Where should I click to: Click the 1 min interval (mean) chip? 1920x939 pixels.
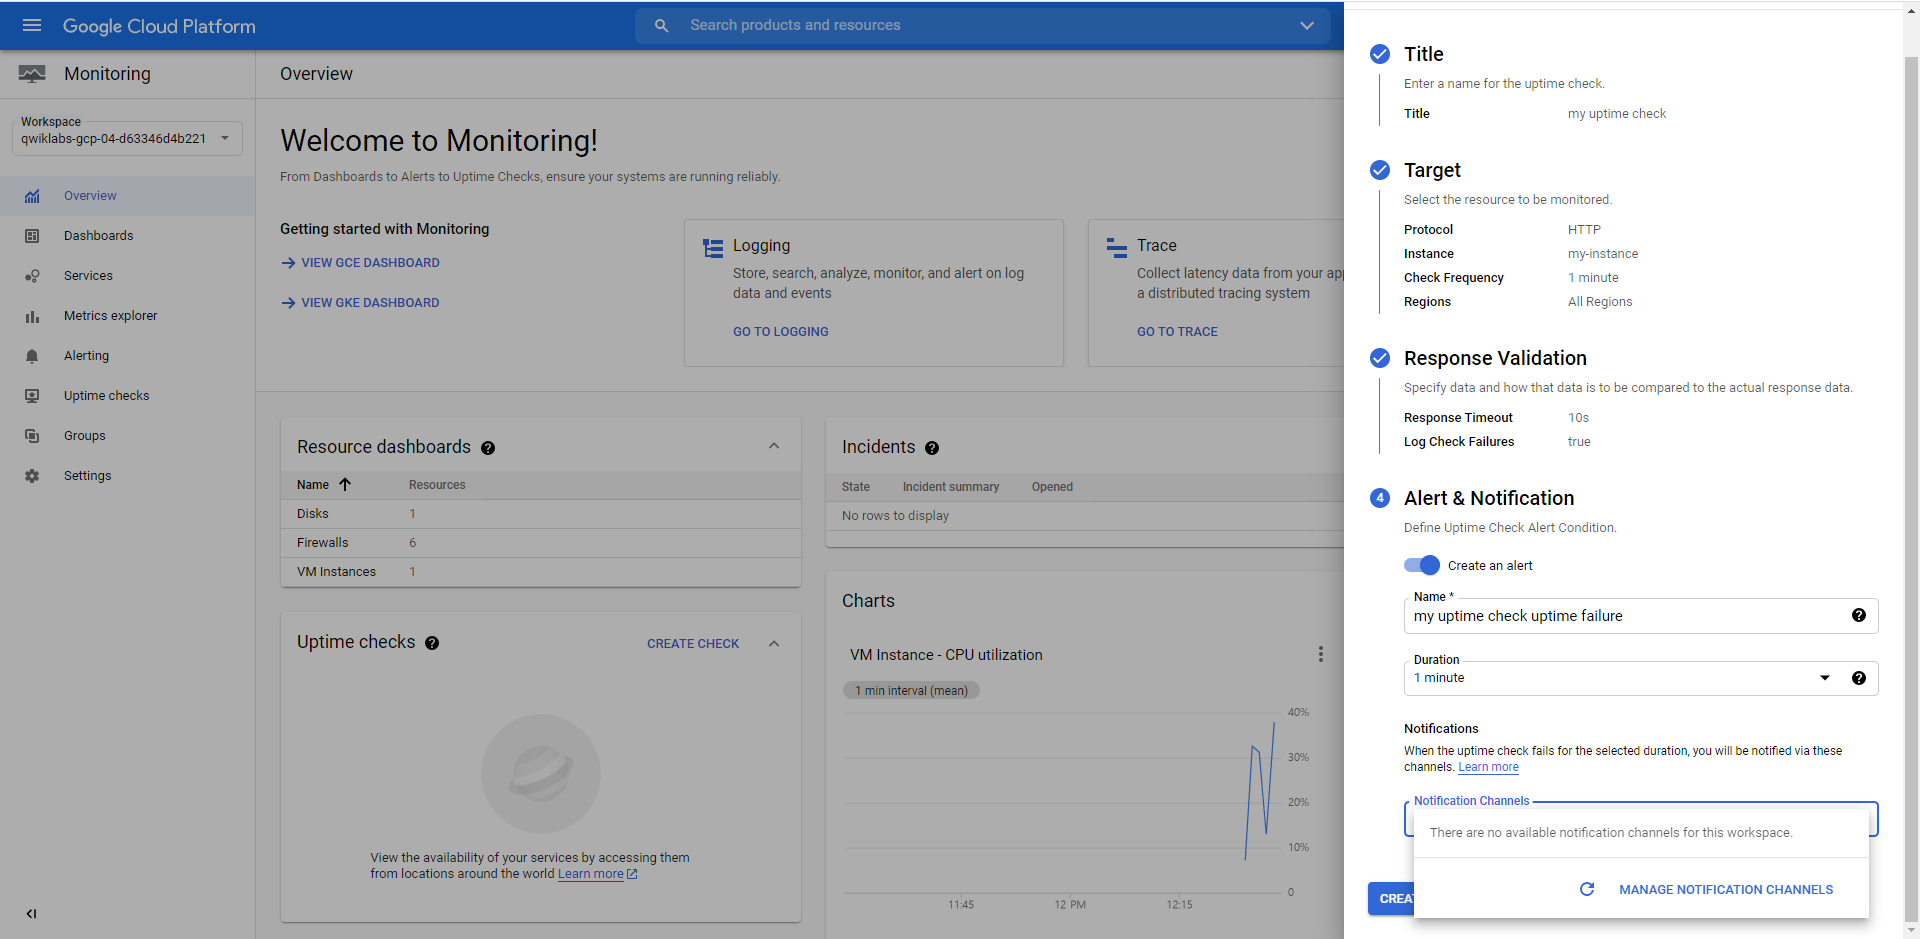point(911,690)
